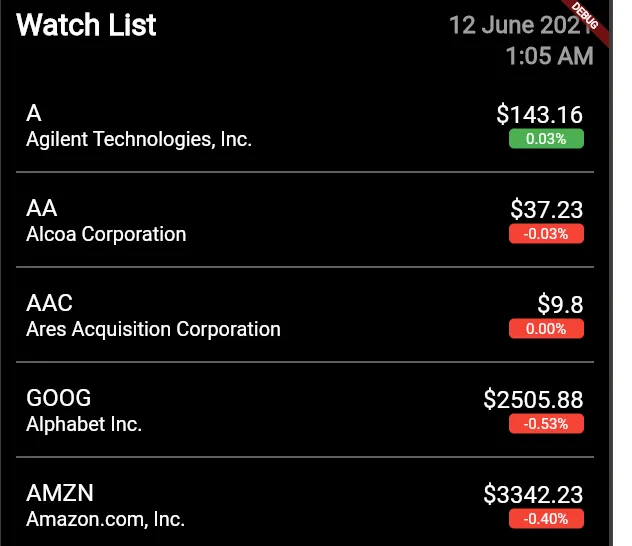Screen dimensions: 632x546
Task: Click the 12 June 2021 date text
Action: (x=520, y=25)
